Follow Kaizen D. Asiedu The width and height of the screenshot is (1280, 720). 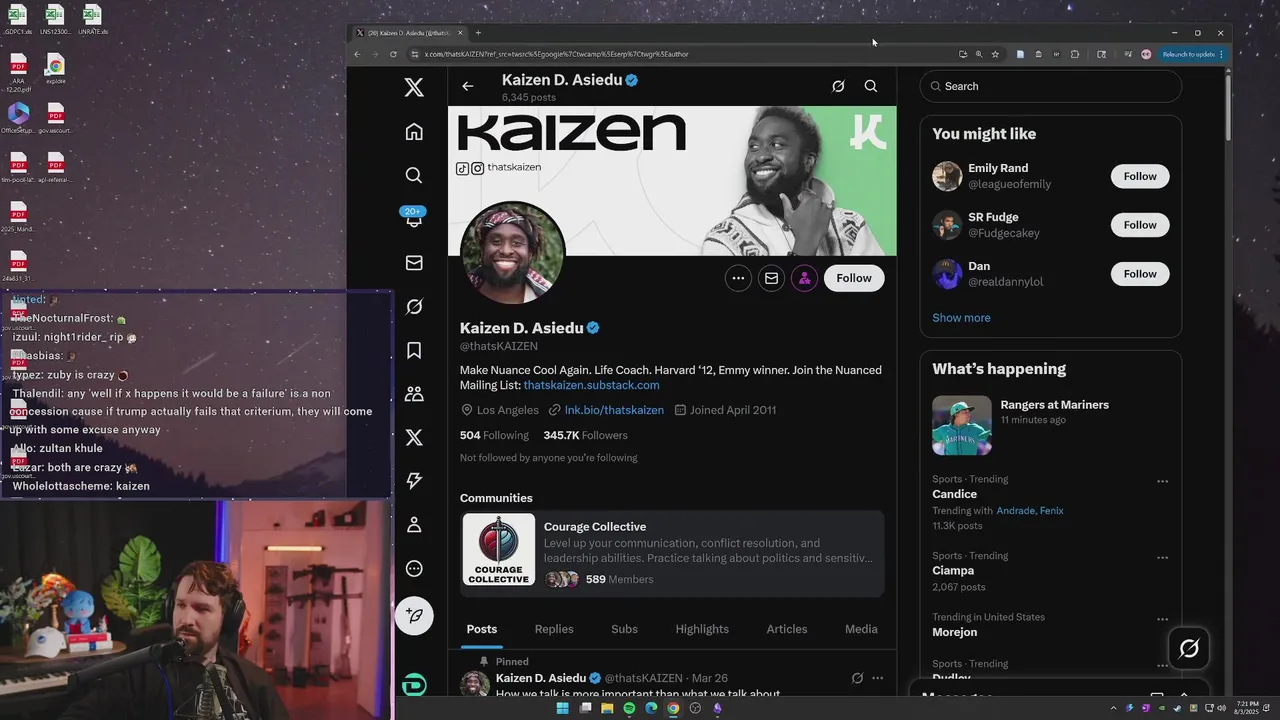pos(854,278)
